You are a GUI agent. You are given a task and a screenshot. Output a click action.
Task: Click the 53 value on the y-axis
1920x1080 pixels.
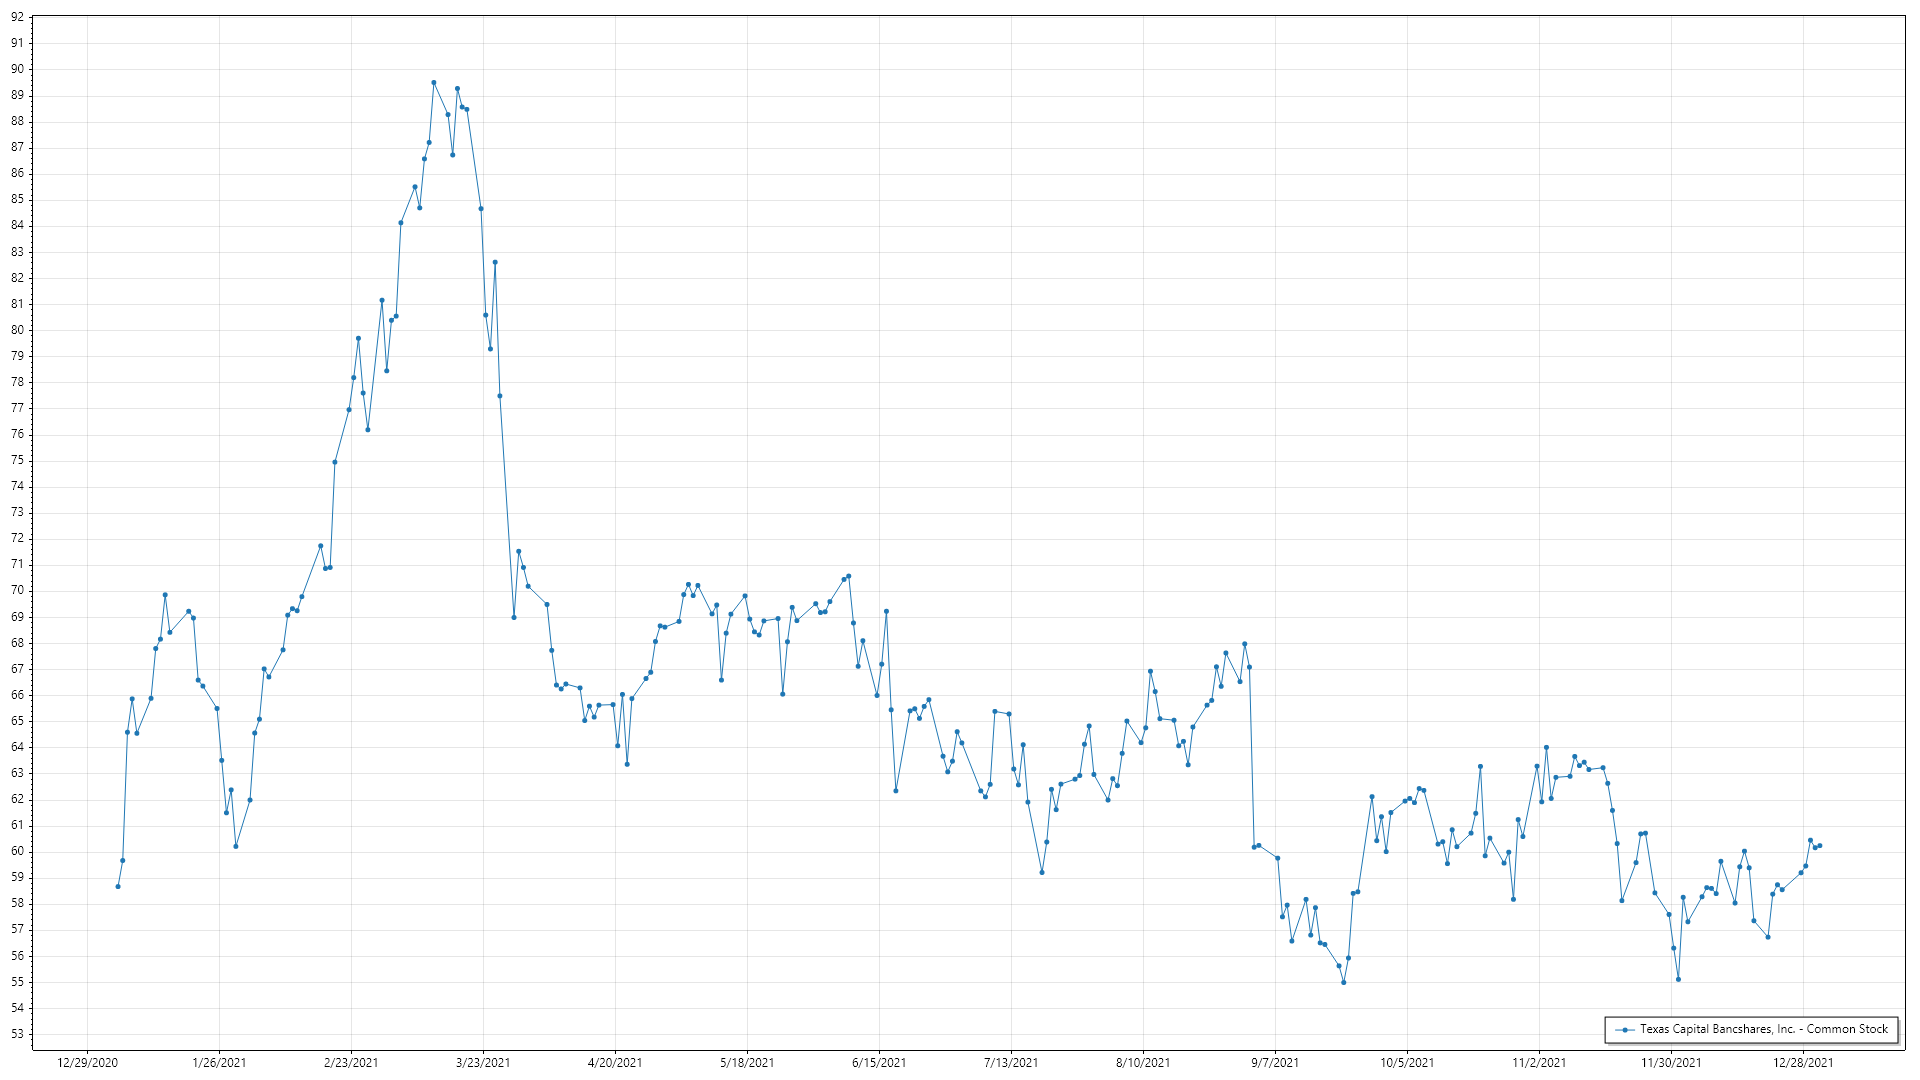coord(17,1034)
